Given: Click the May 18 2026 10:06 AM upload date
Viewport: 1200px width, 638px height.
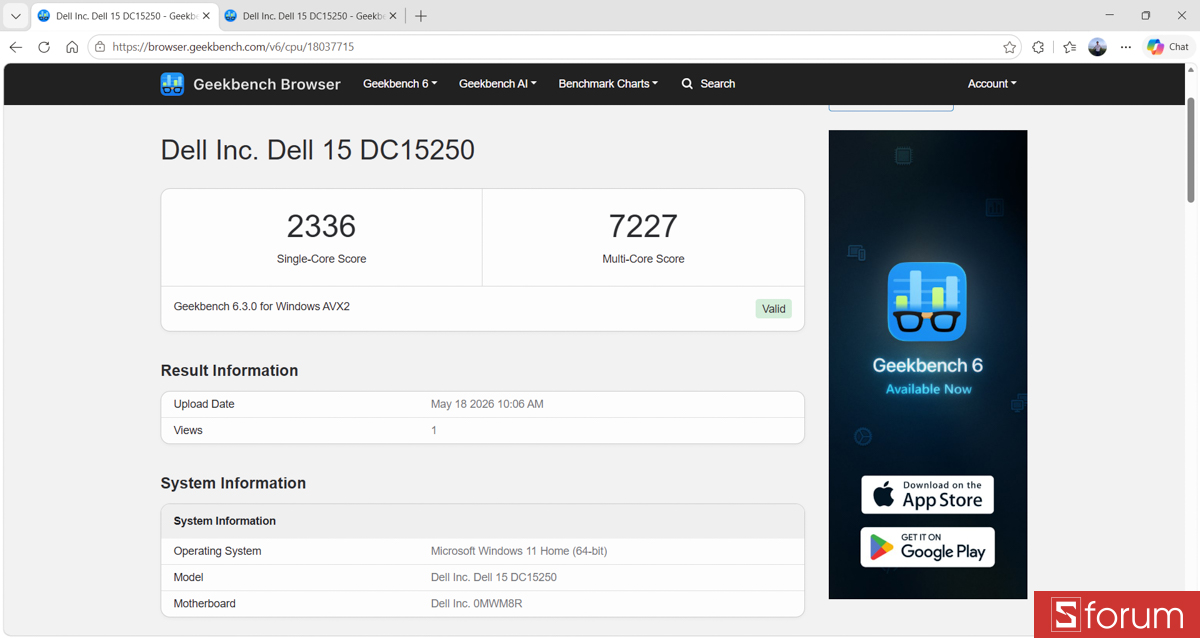Looking at the screenshot, I should 487,404.
